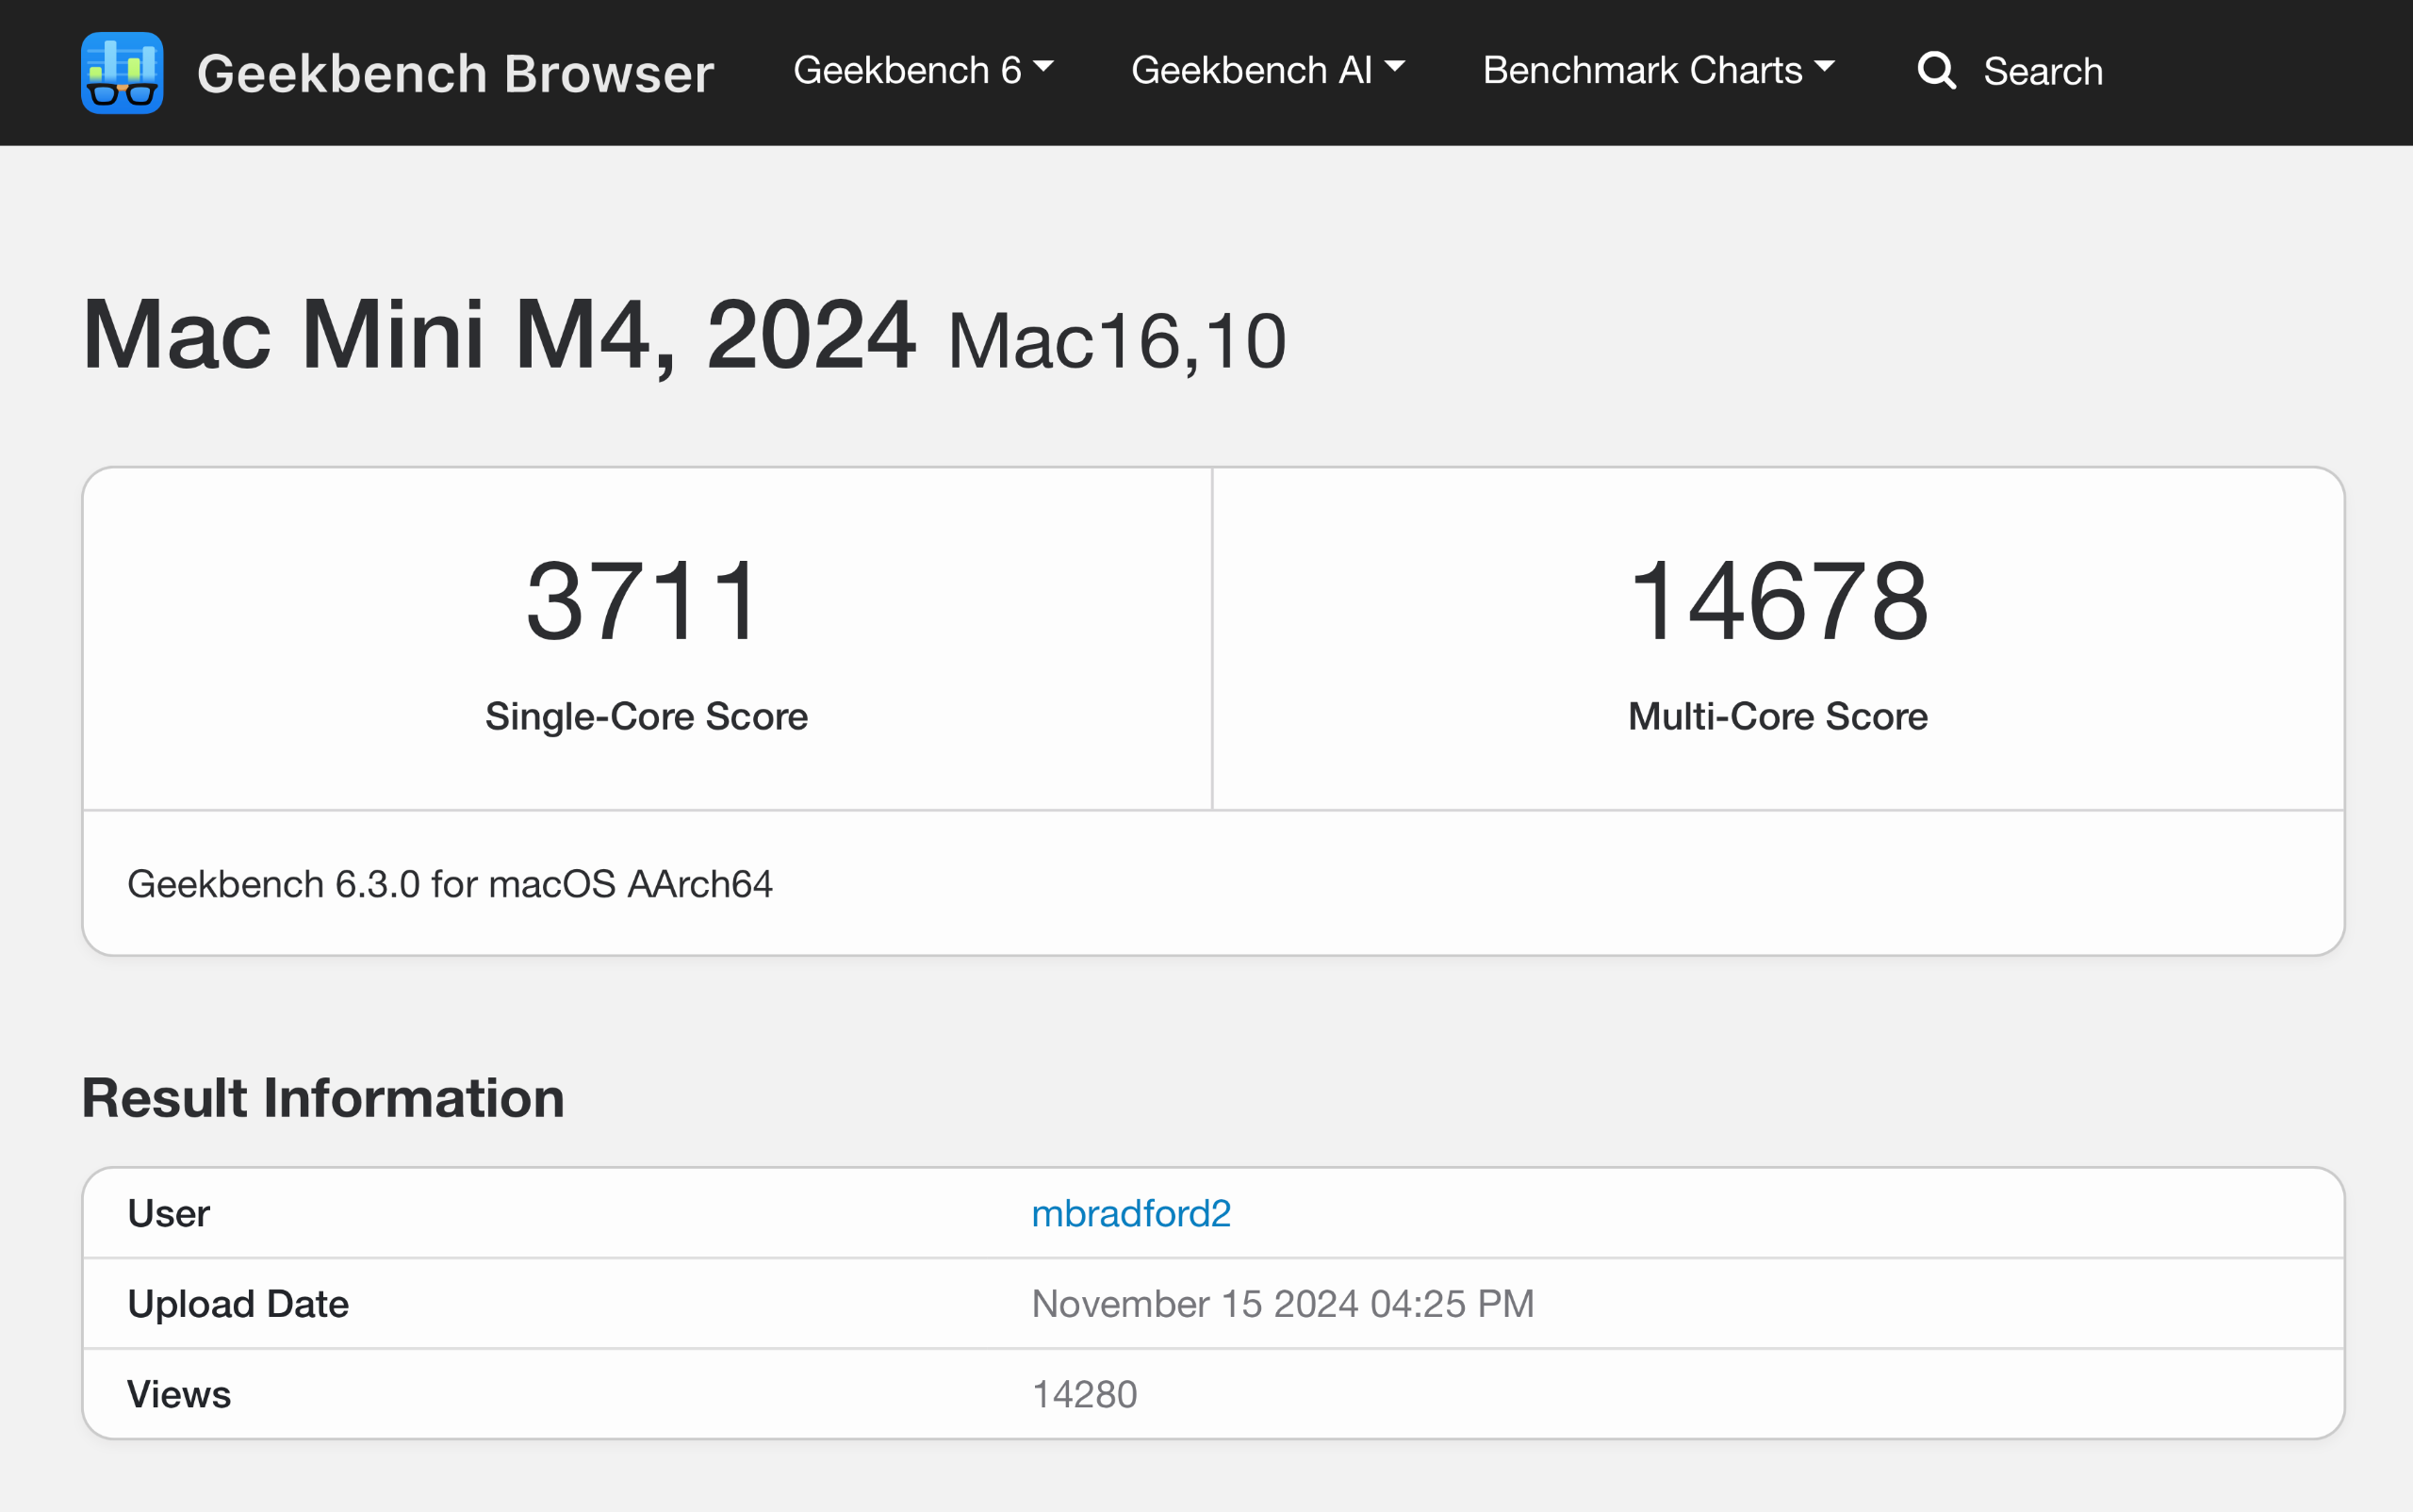Open the Benchmark Charts dropdown

tap(1659, 70)
